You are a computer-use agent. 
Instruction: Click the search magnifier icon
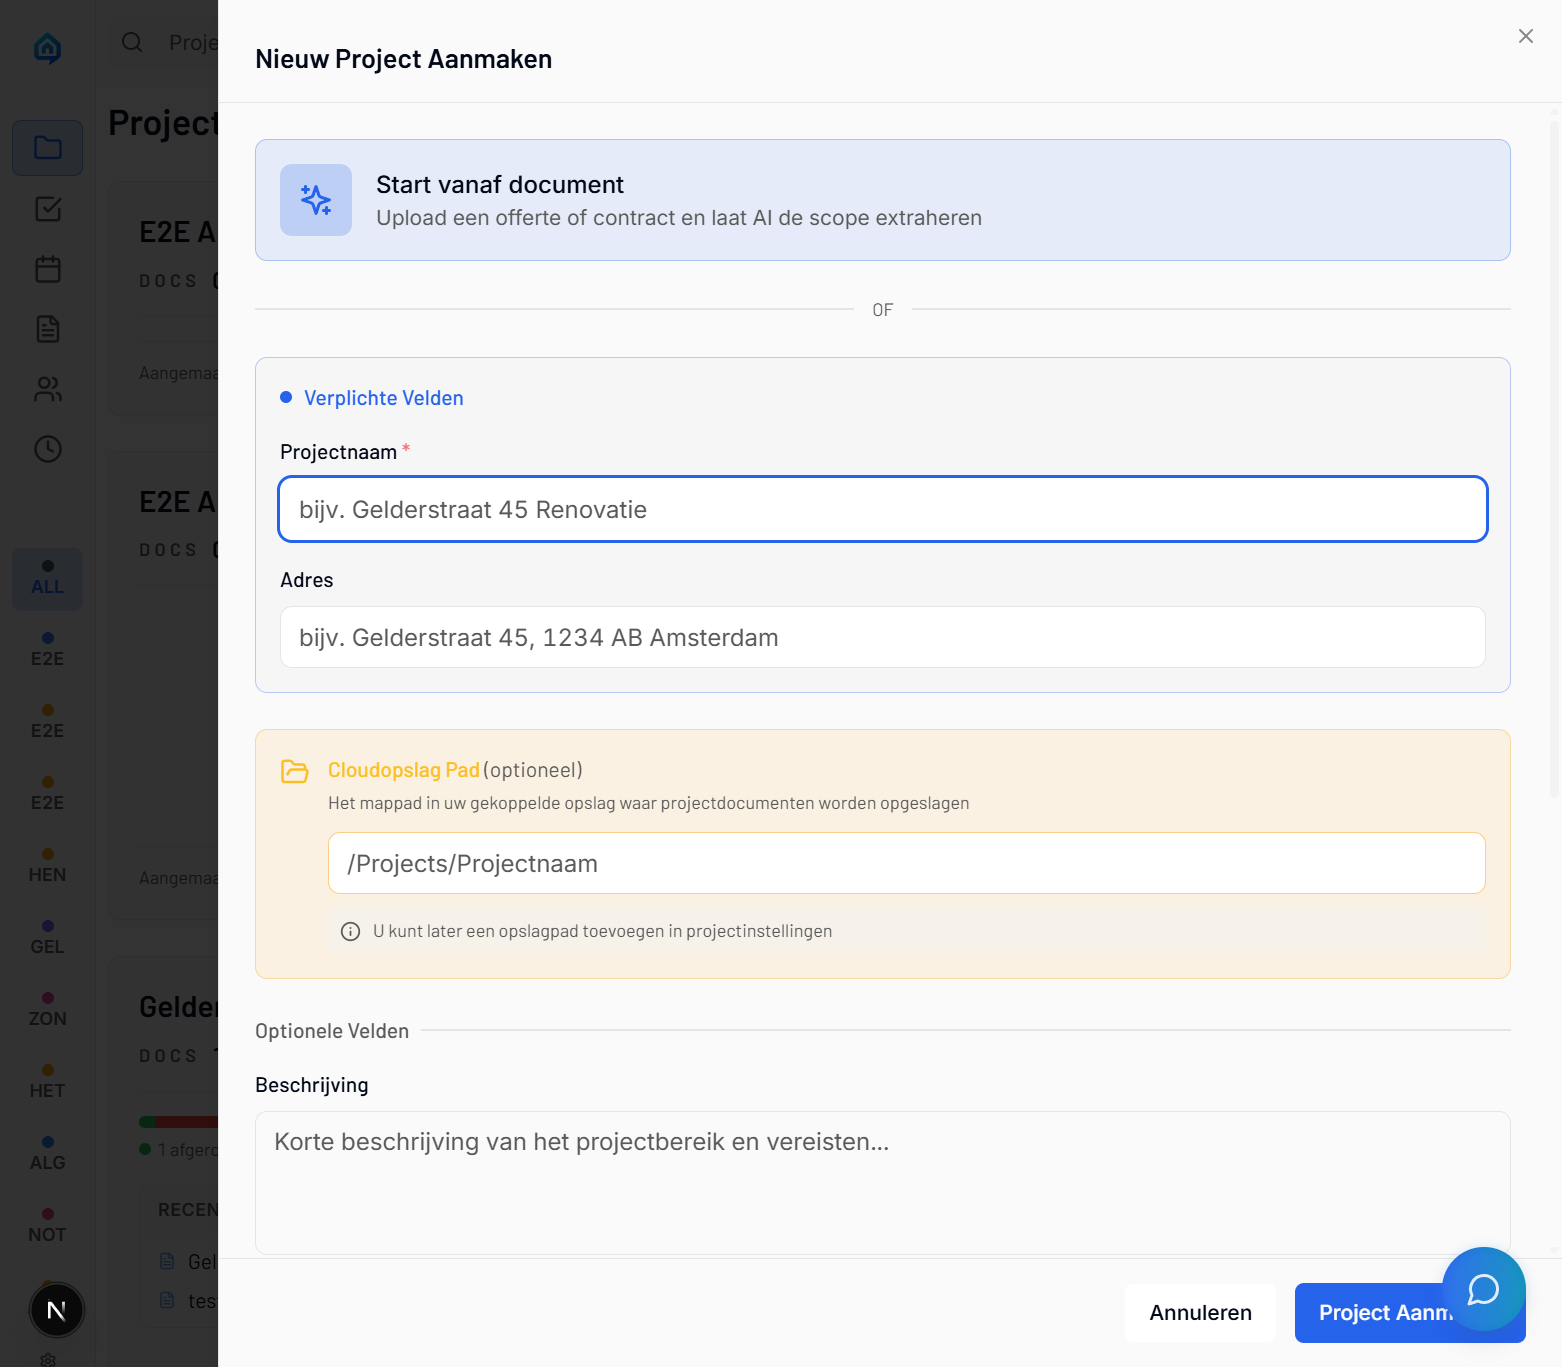point(132,42)
